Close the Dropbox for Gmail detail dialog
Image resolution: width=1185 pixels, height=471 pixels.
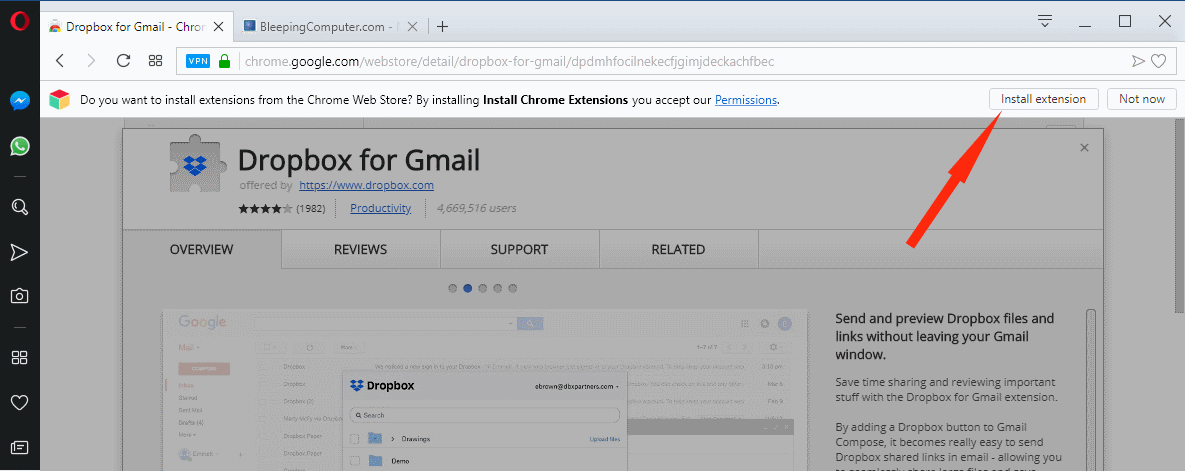coord(1084,148)
